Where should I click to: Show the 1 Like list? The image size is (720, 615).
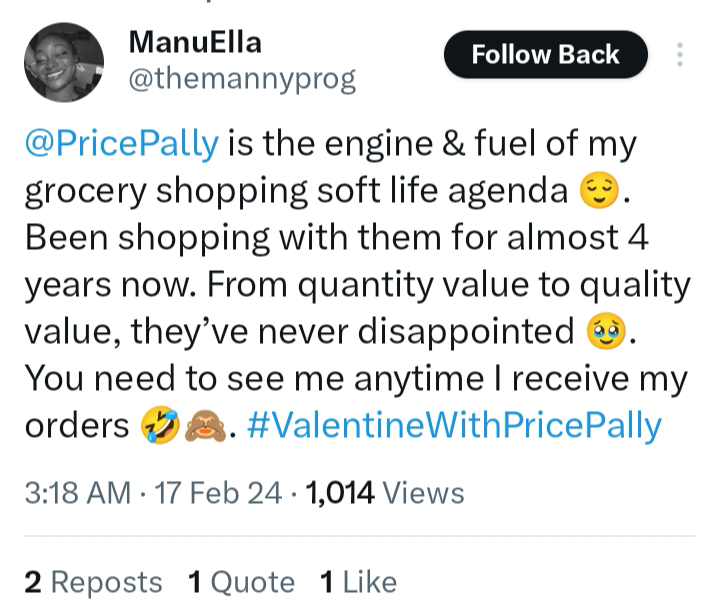358,582
